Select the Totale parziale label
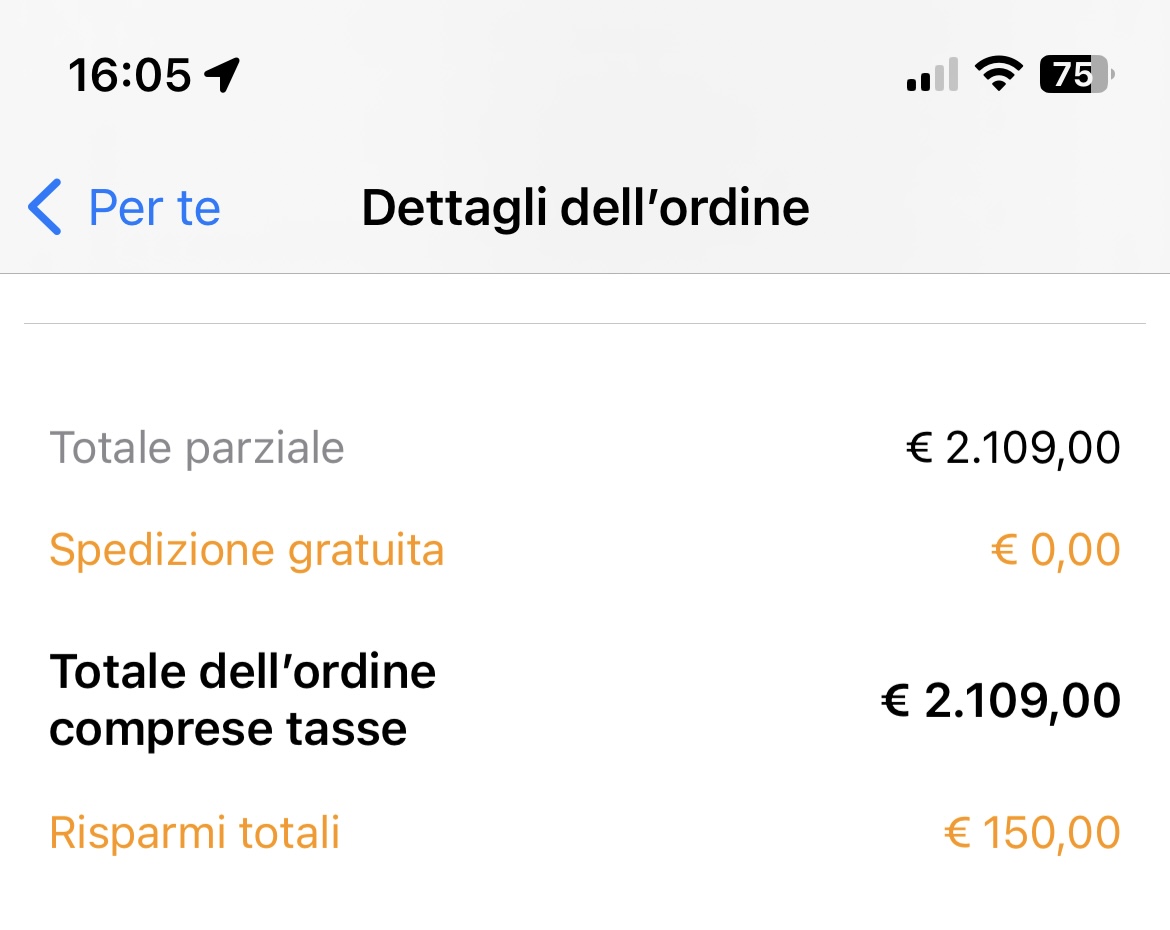This screenshot has width=1170, height=930. (197, 448)
